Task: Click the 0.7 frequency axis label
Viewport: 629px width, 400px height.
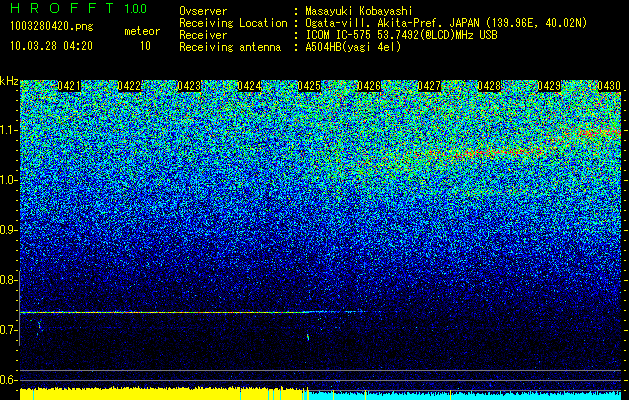Action: pos(7,330)
